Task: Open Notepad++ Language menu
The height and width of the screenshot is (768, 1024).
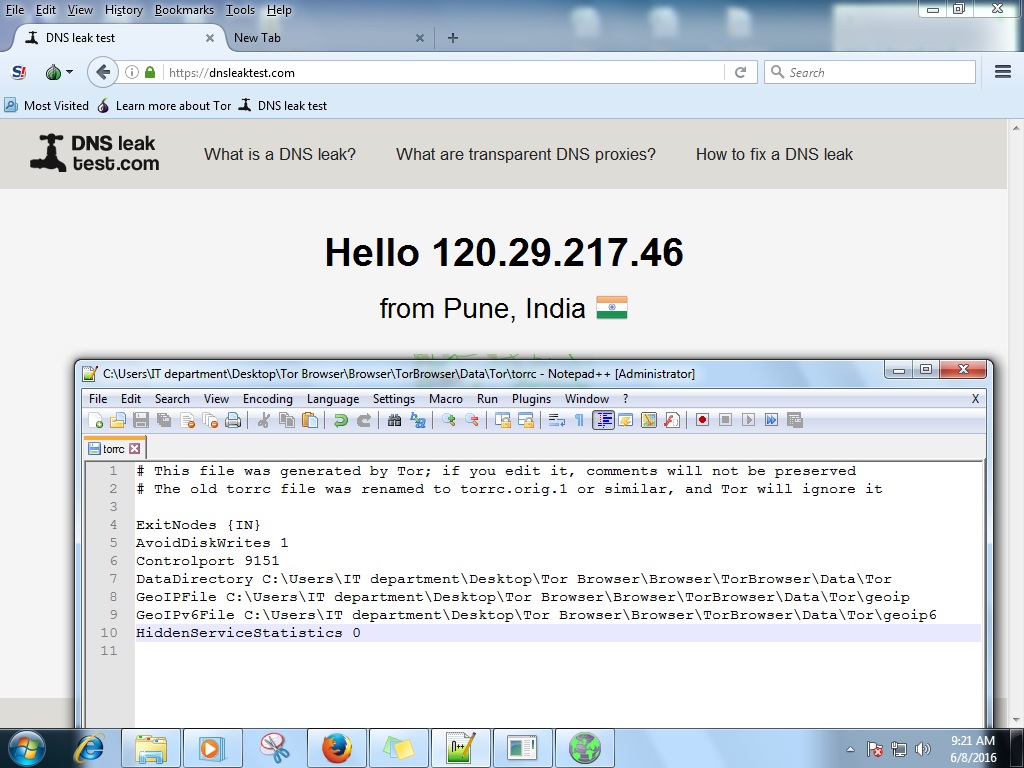Action: (333, 399)
